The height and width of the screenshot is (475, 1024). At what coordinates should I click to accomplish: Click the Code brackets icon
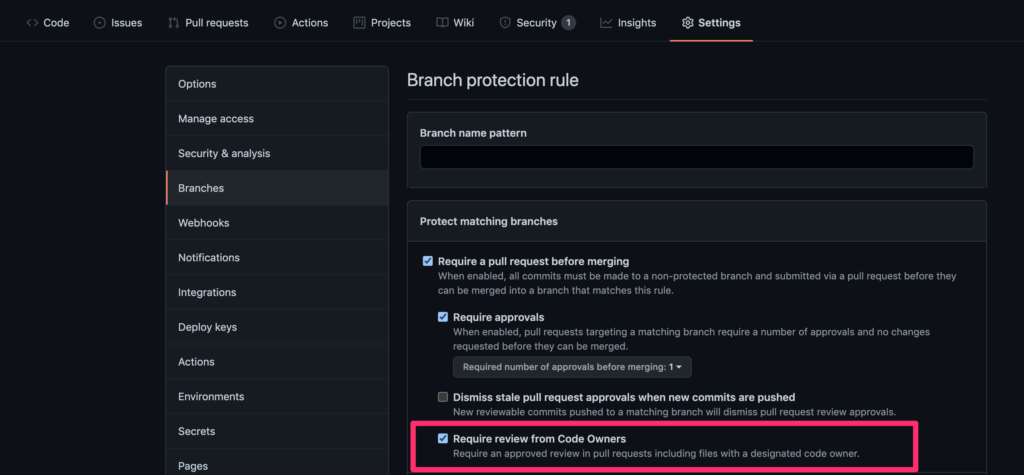pos(32,23)
